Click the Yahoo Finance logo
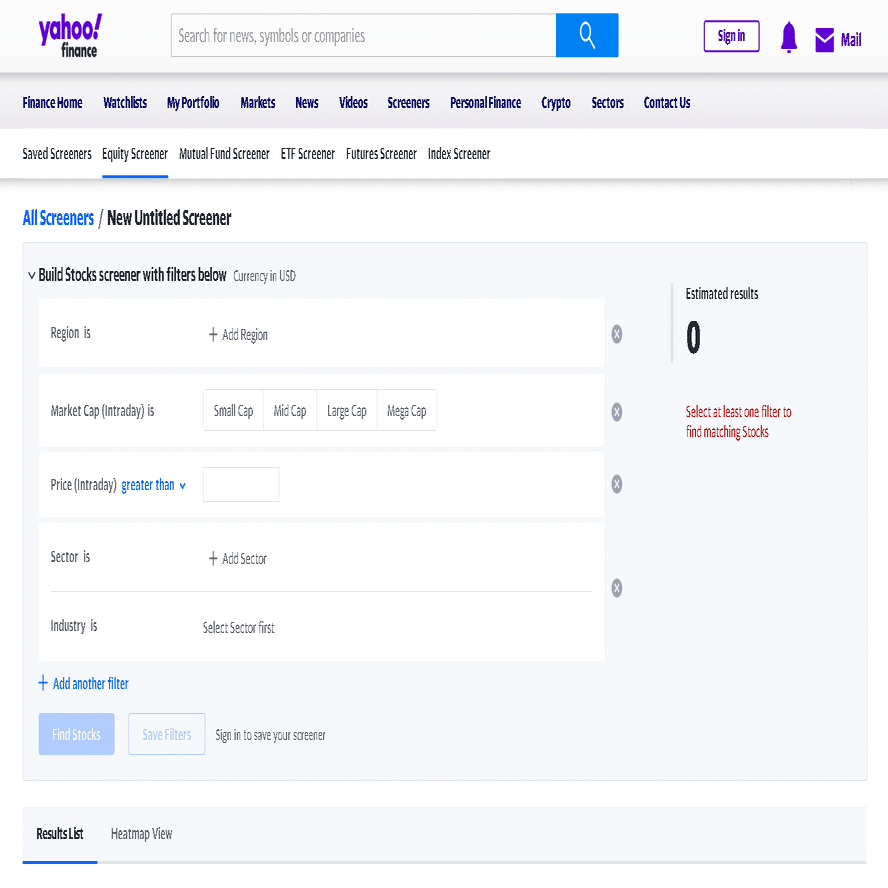888x888 pixels. [70, 36]
